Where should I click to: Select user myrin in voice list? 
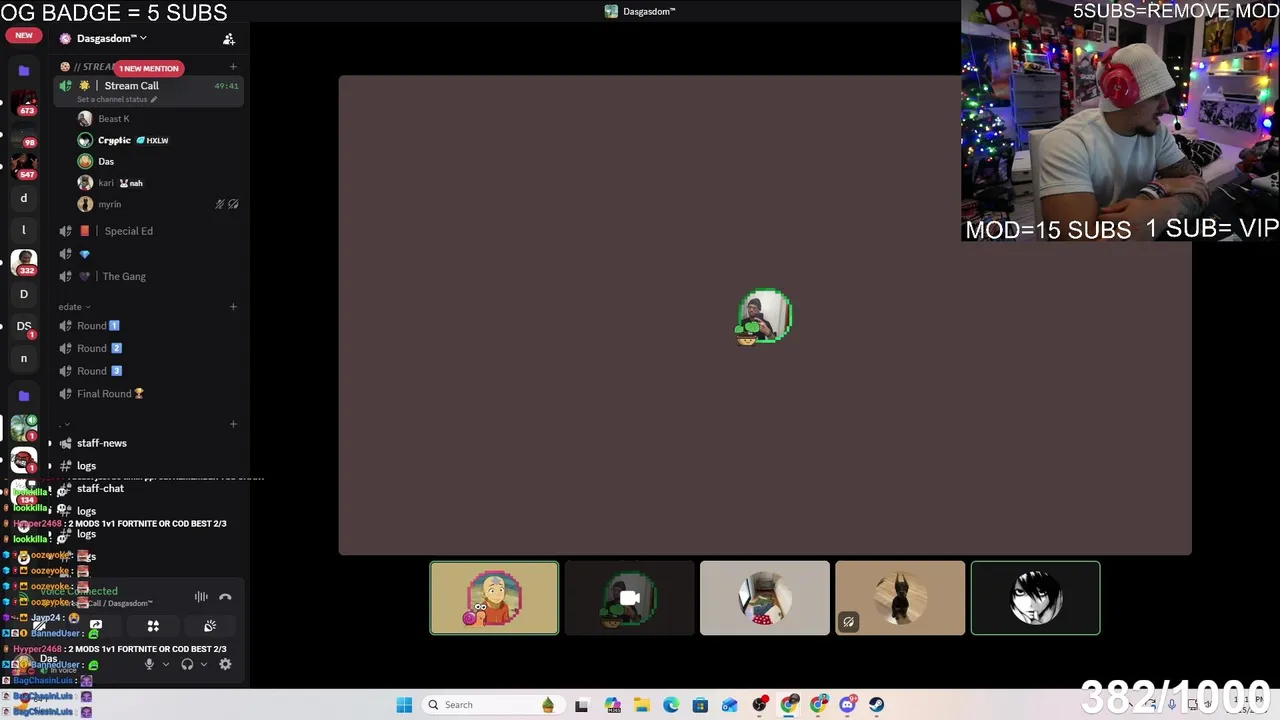[x=150, y=205]
